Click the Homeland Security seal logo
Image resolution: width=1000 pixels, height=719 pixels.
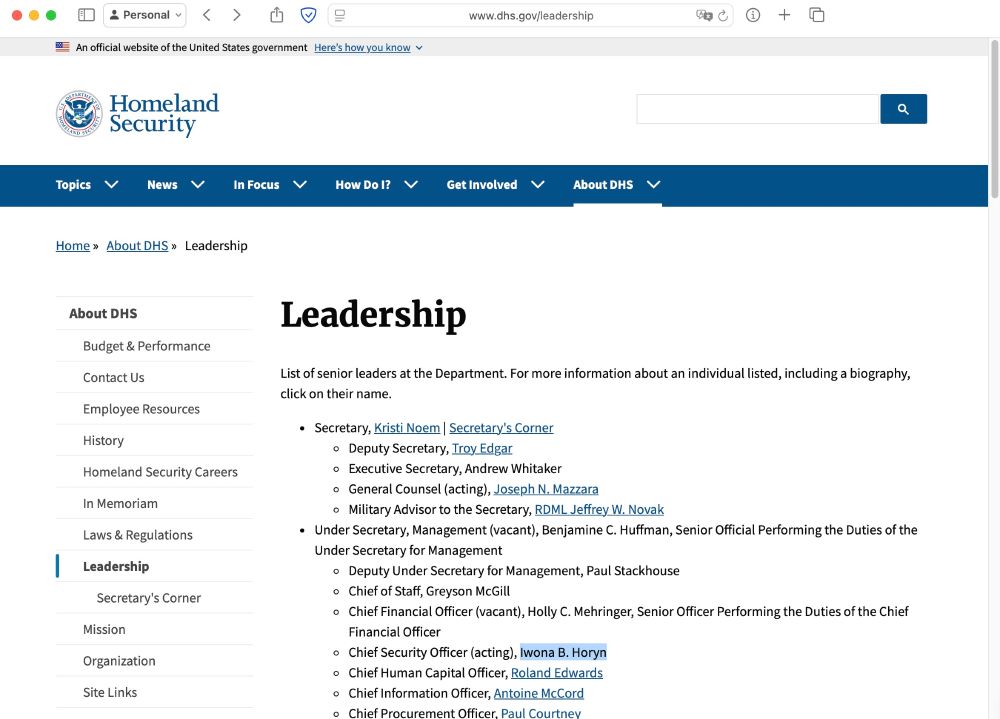(x=77, y=114)
